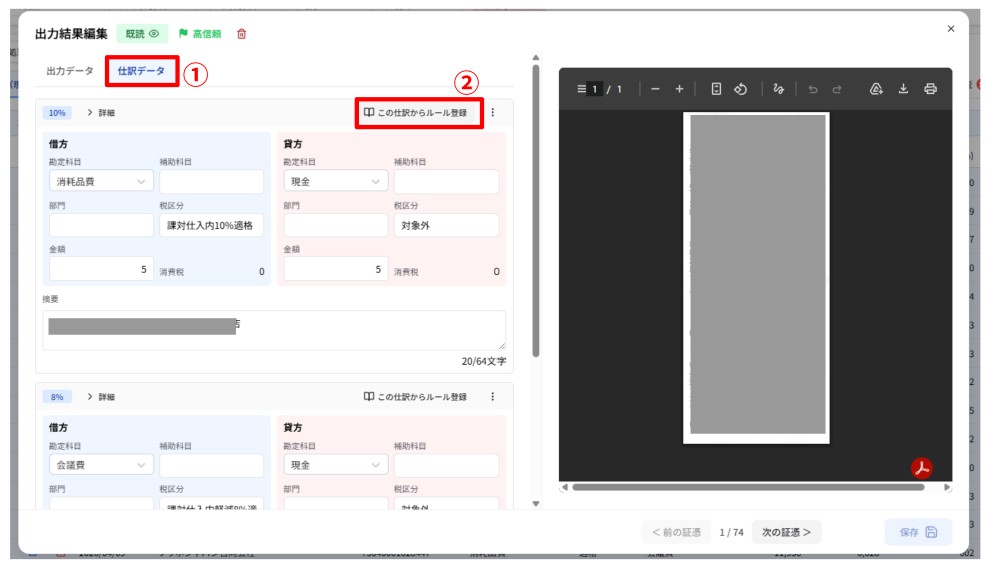Toggle the 既読 read status badge
Image resolution: width=1001 pixels, height=571 pixels.
(142, 34)
